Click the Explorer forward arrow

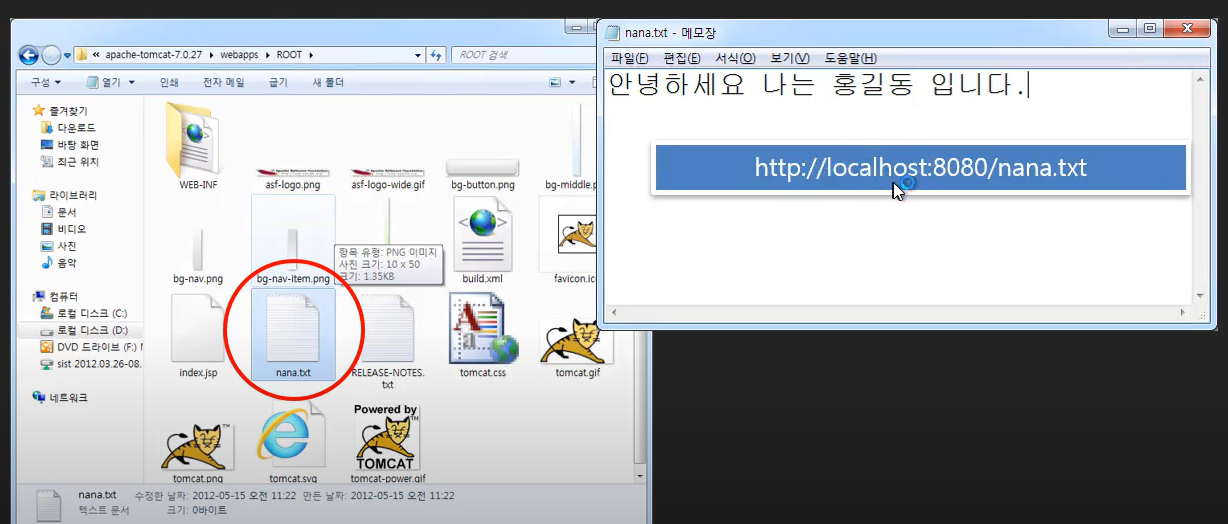click(x=50, y=54)
